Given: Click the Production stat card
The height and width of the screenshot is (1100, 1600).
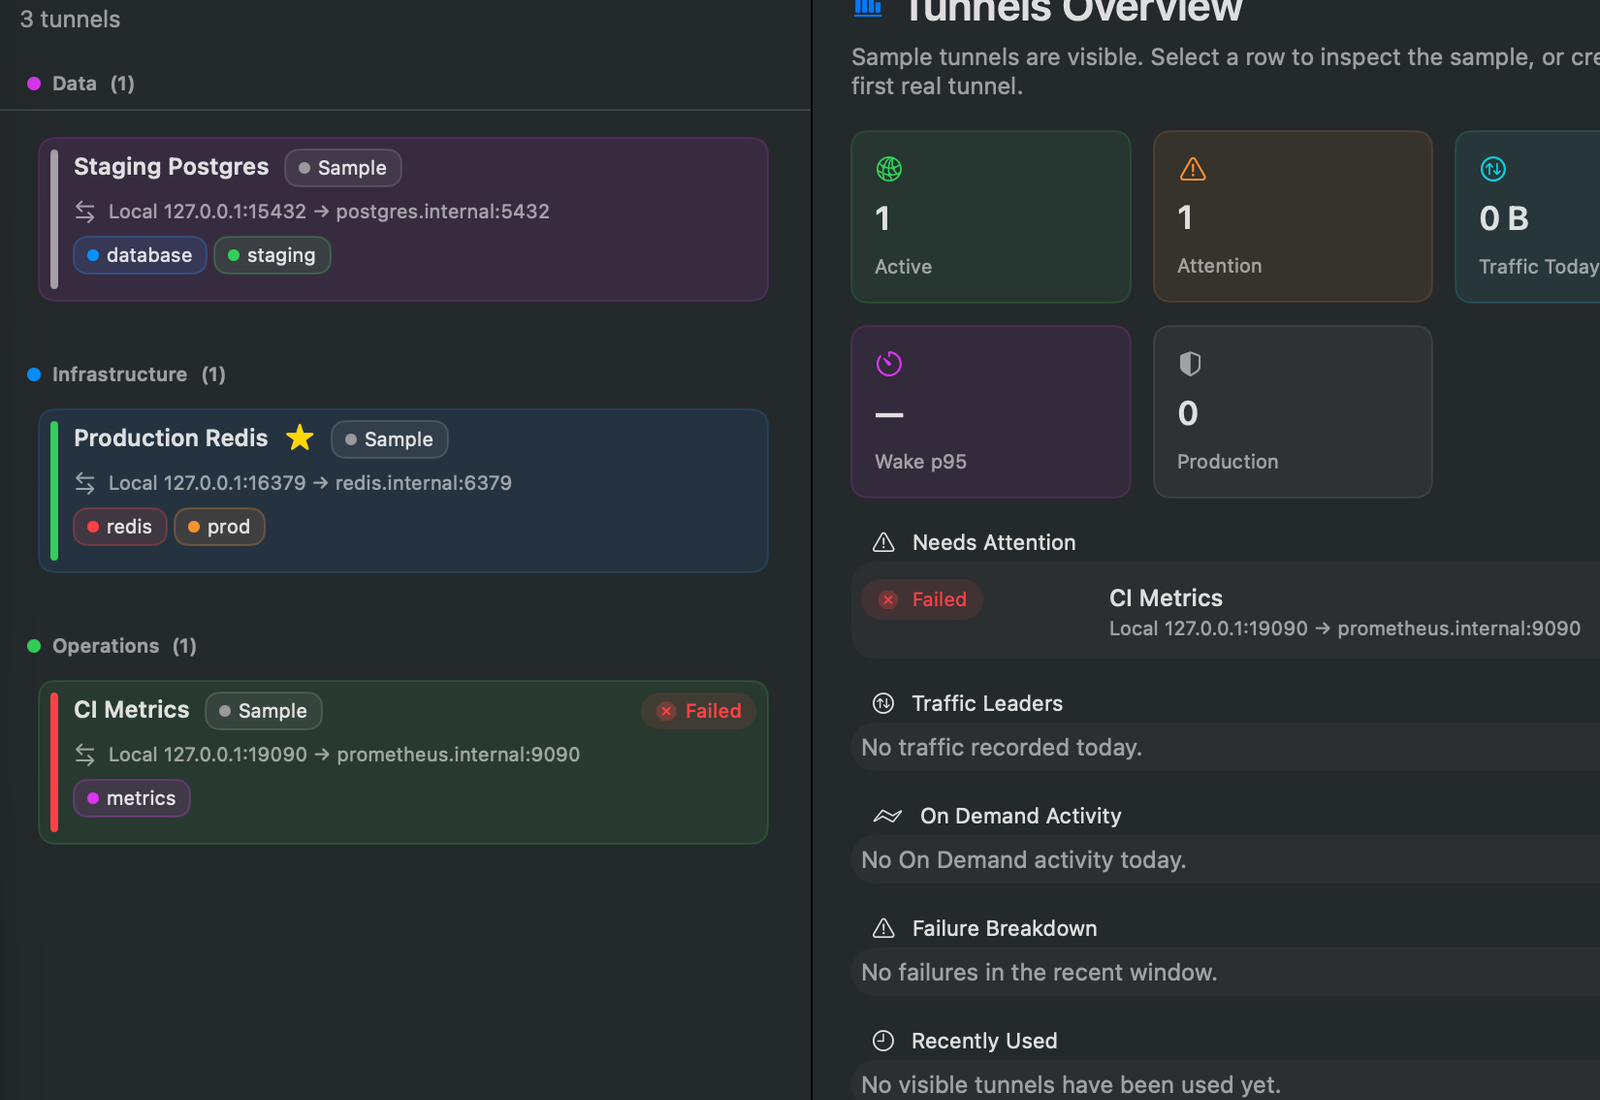Looking at the screenshot, I should pyautogui.click(x=1293, y=412).
